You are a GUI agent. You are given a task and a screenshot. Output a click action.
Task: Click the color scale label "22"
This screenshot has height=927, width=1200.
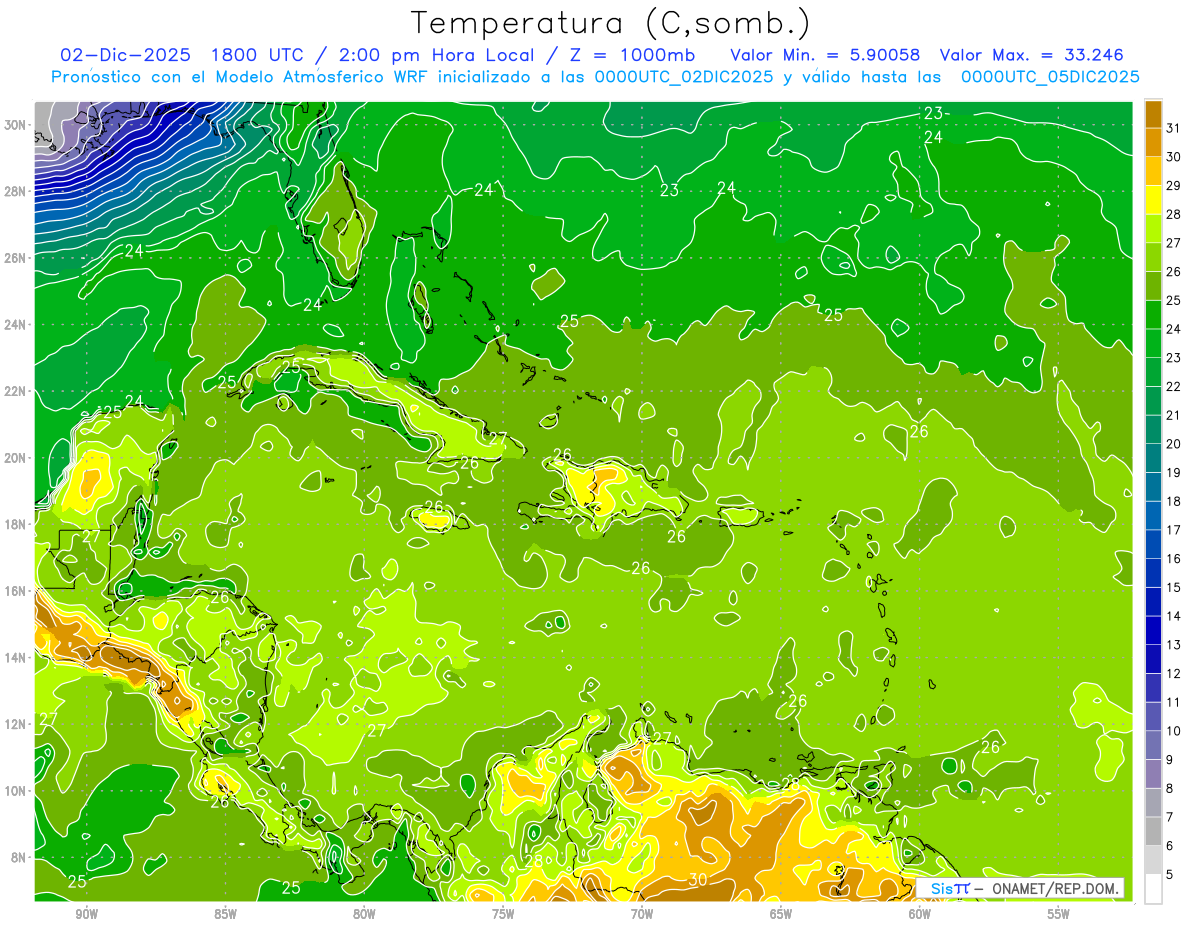click(x=1173, y=386)
